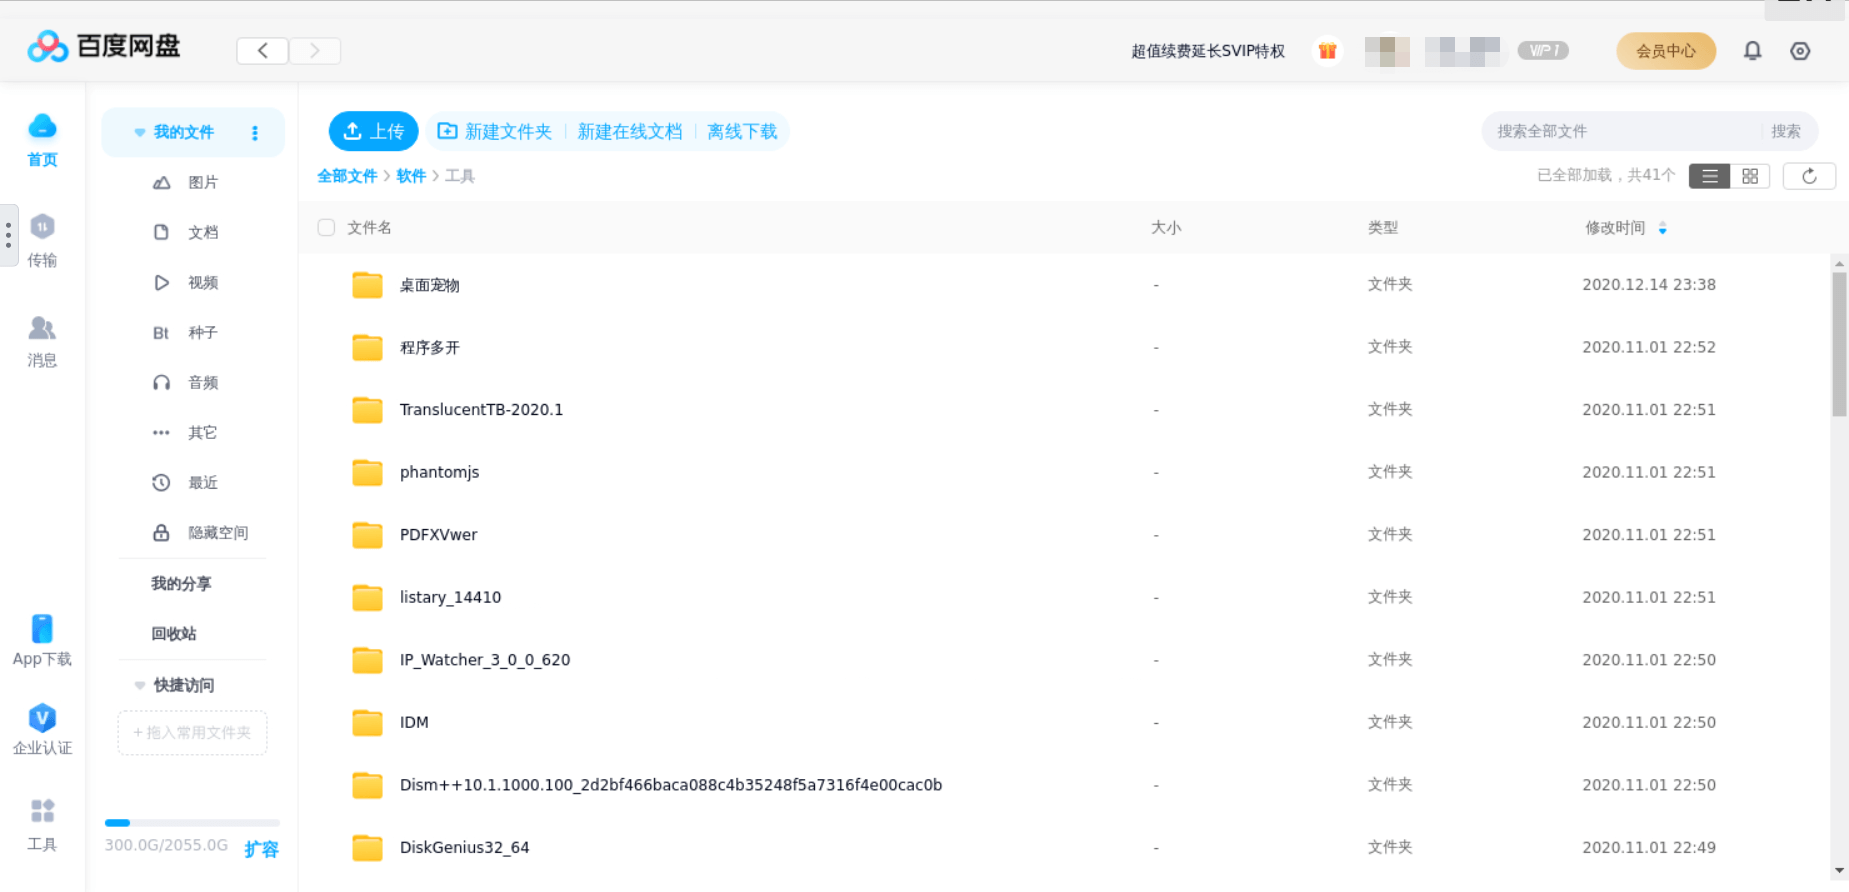Collapse the 我的文件 tree section

click(x=140, y=132)
